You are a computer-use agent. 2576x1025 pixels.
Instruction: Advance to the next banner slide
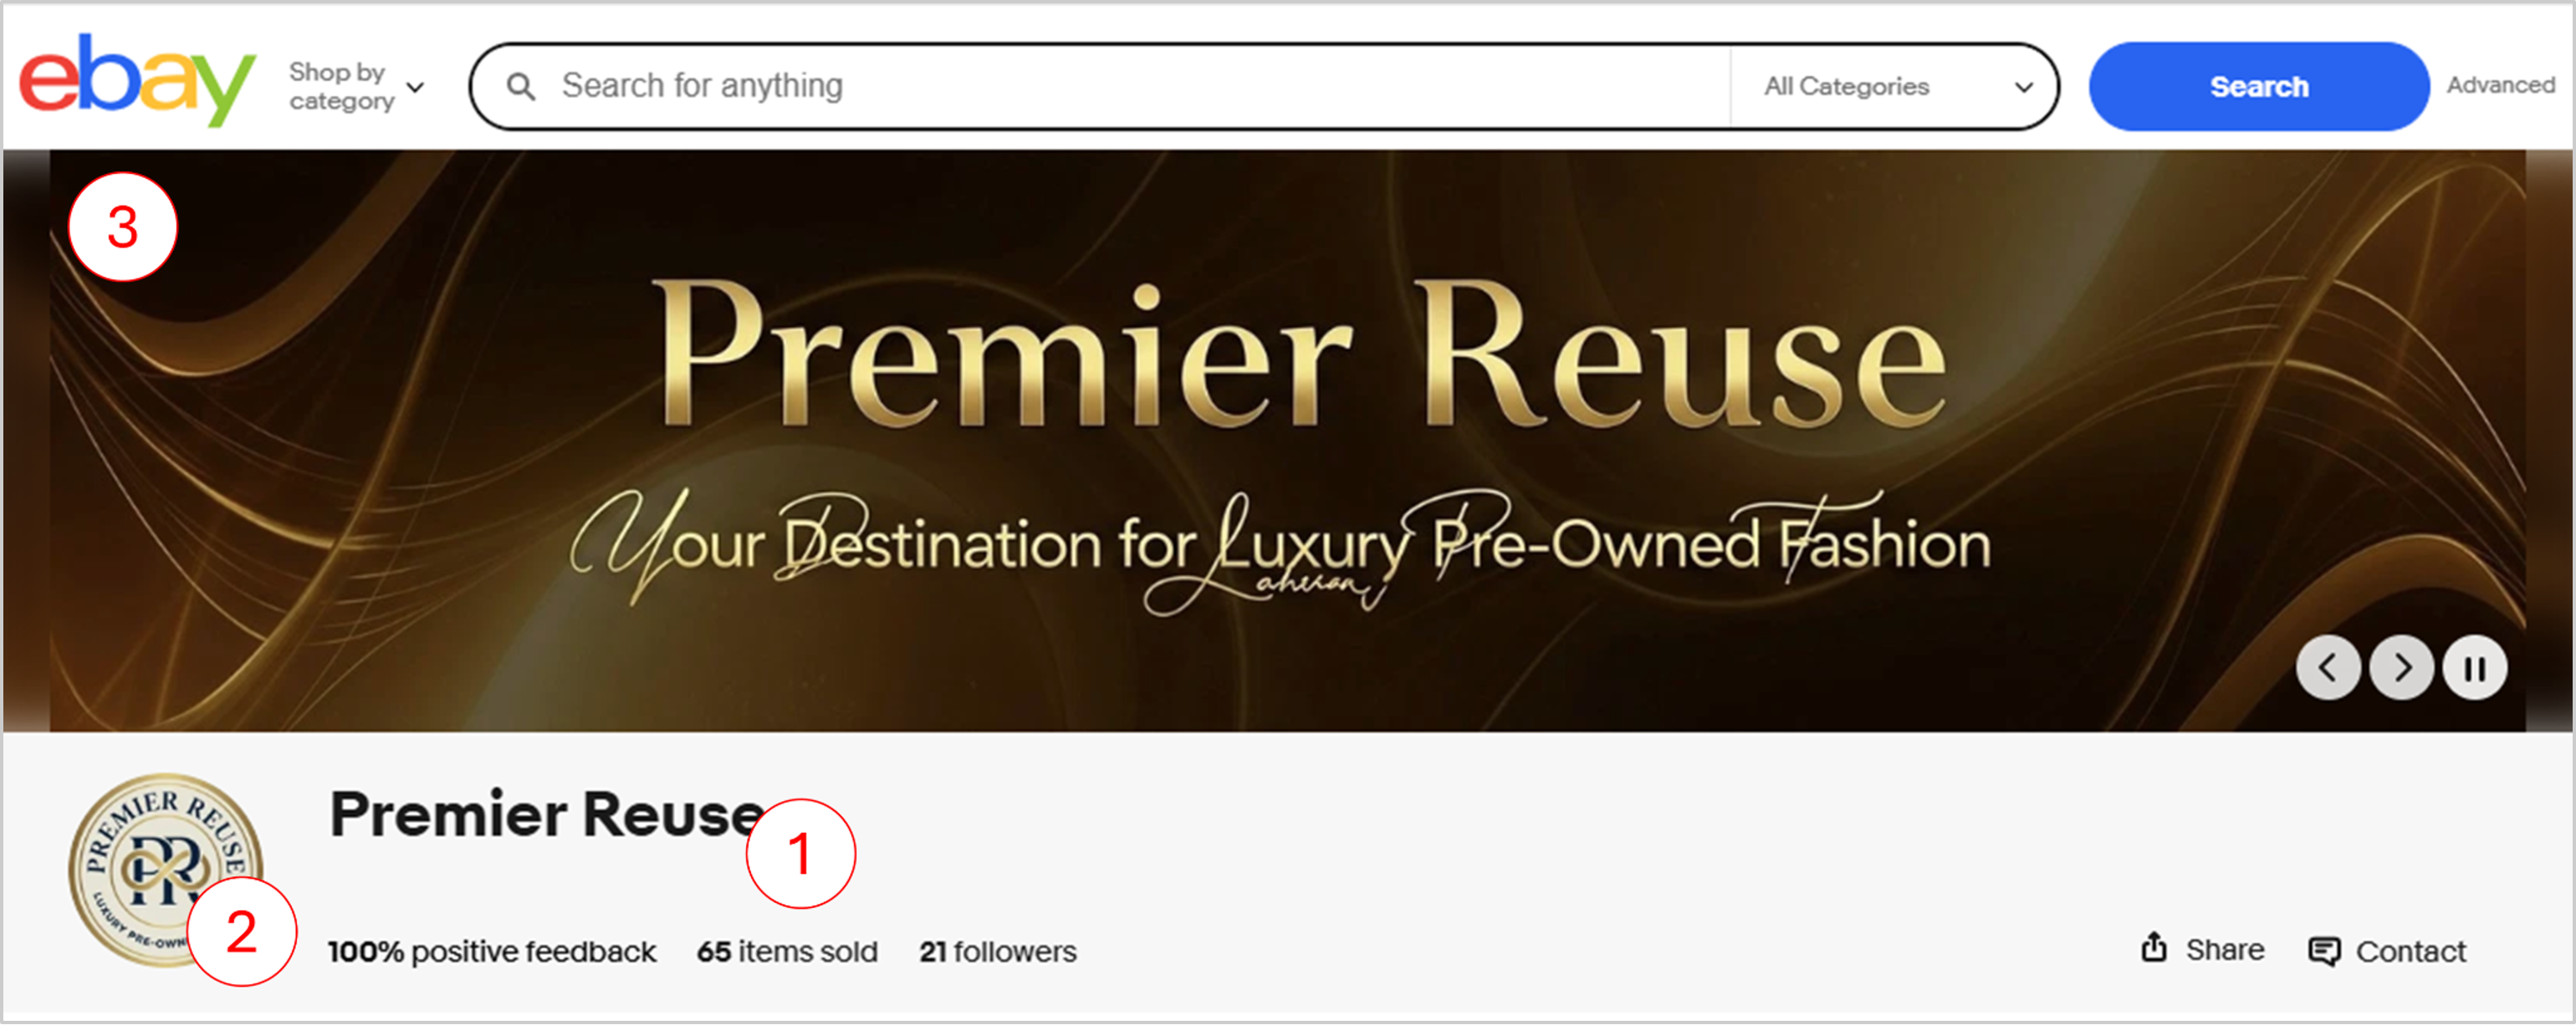[x=2402, y=667]
